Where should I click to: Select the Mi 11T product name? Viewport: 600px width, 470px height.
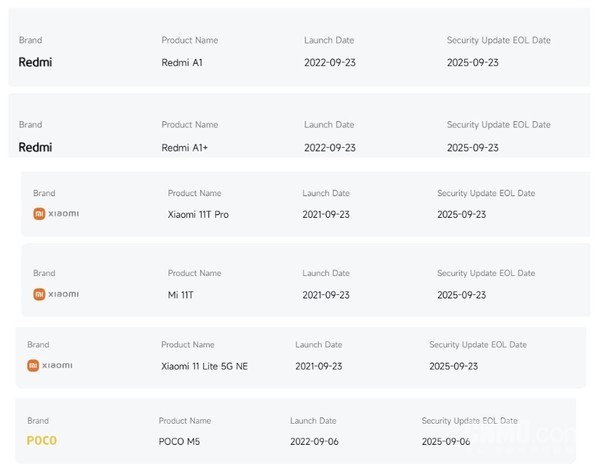tap(185, 295)
